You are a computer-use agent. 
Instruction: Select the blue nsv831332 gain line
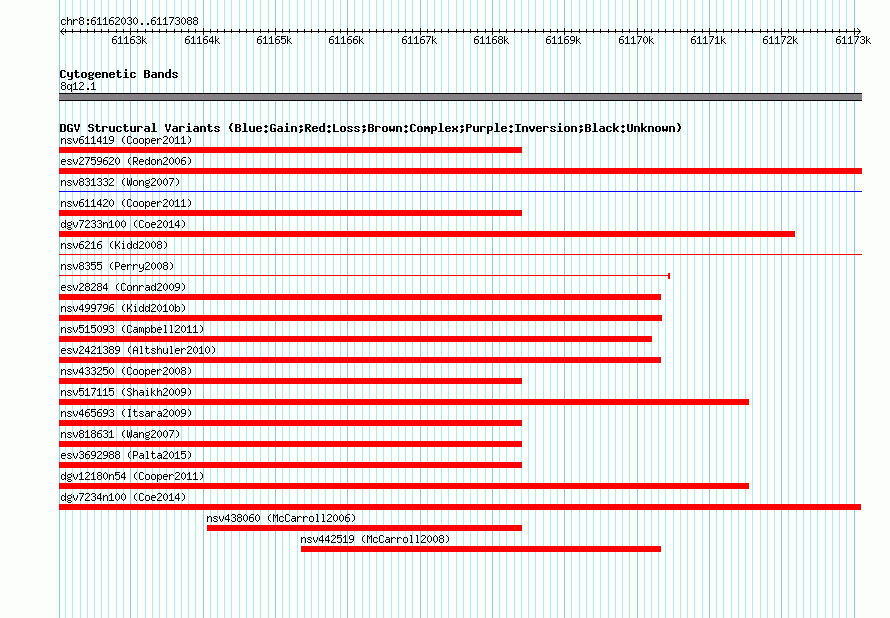pos(460,192)
